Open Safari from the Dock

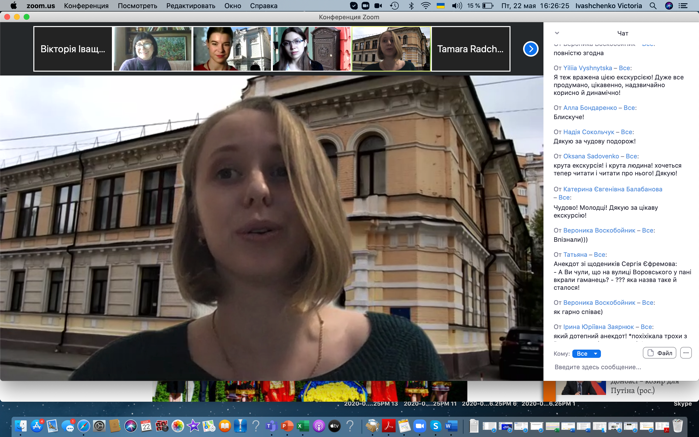tap(83, 426)
